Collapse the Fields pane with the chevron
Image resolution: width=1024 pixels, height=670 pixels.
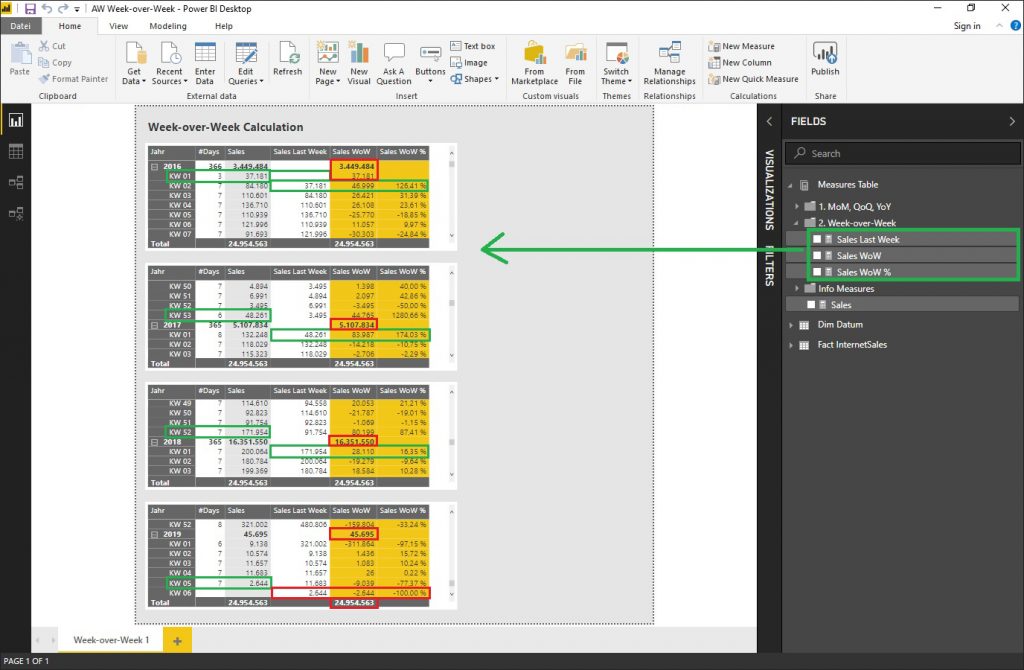pos(1012,121)
